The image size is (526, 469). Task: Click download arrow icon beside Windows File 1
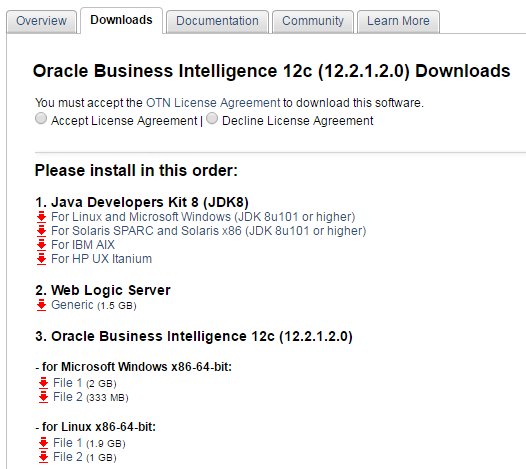coord(43,383)
